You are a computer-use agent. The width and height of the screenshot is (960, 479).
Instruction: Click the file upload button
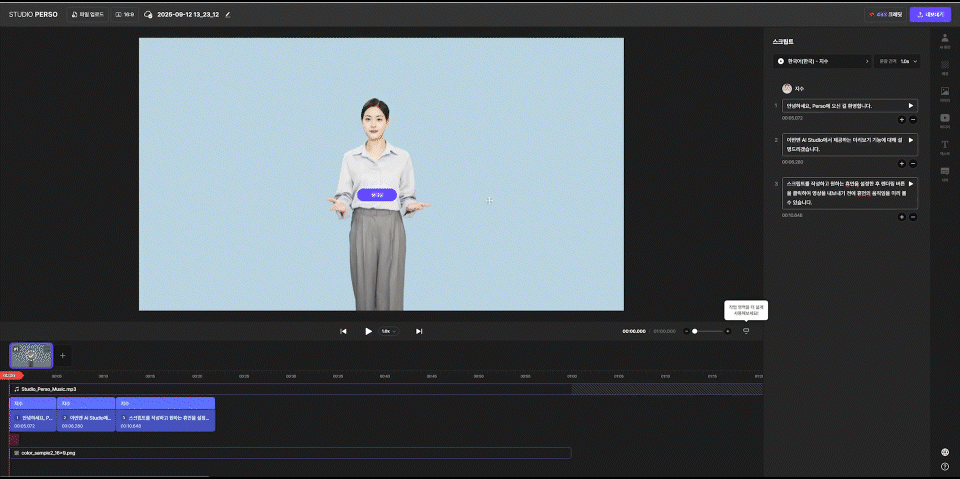tap(87, 15)
